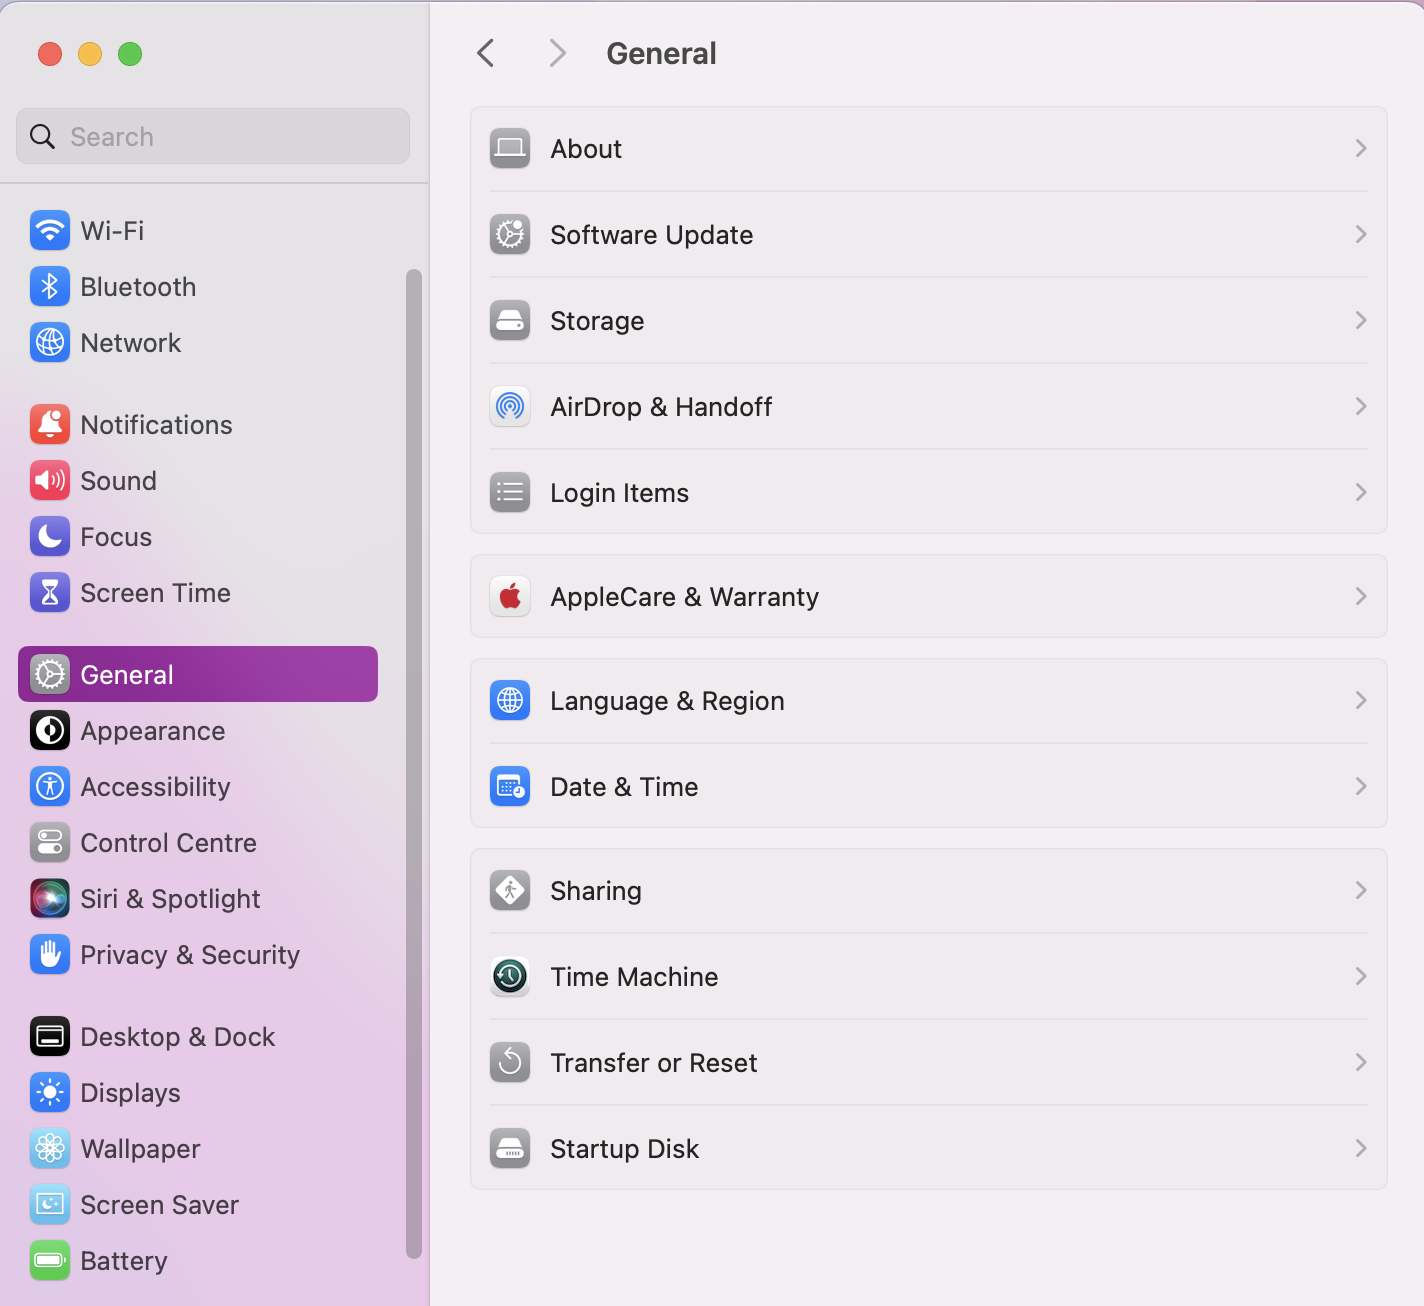Click the Siri & Spotlight icon
The height and width of the screenshot is (1306, 1424).
coord(49,898)
